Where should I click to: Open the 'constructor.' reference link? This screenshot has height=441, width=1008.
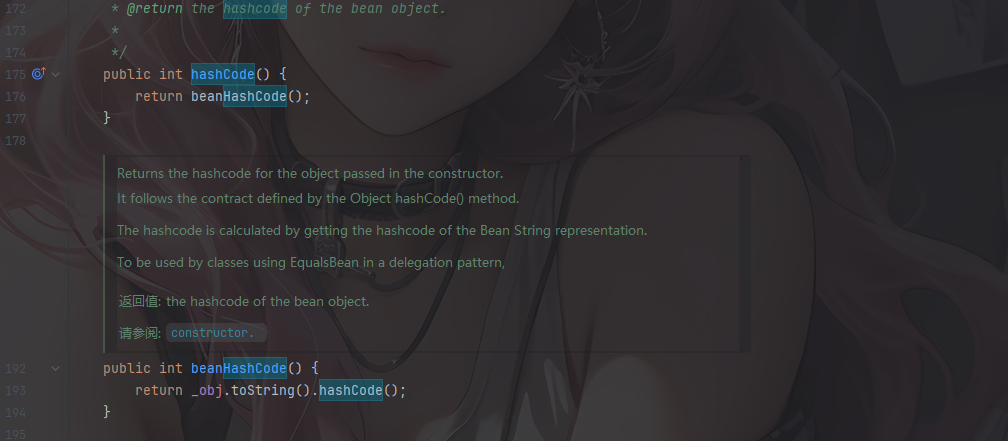pyautogui.click(x=213, y=333)
